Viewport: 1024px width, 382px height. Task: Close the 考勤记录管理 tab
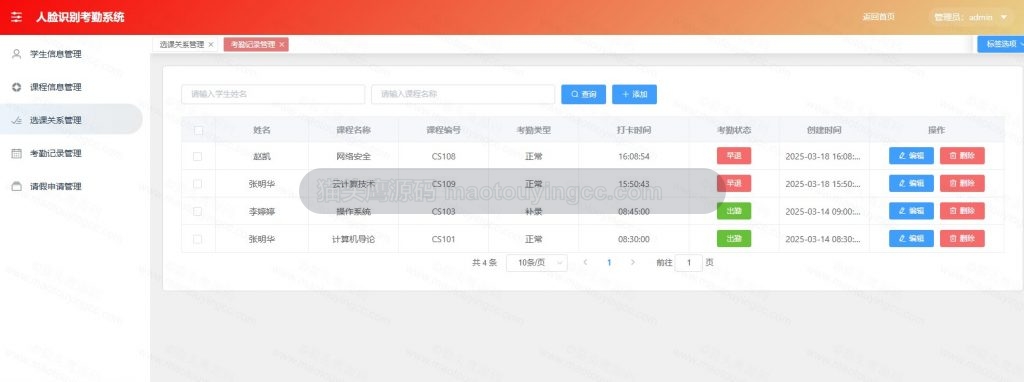(281, 44)
